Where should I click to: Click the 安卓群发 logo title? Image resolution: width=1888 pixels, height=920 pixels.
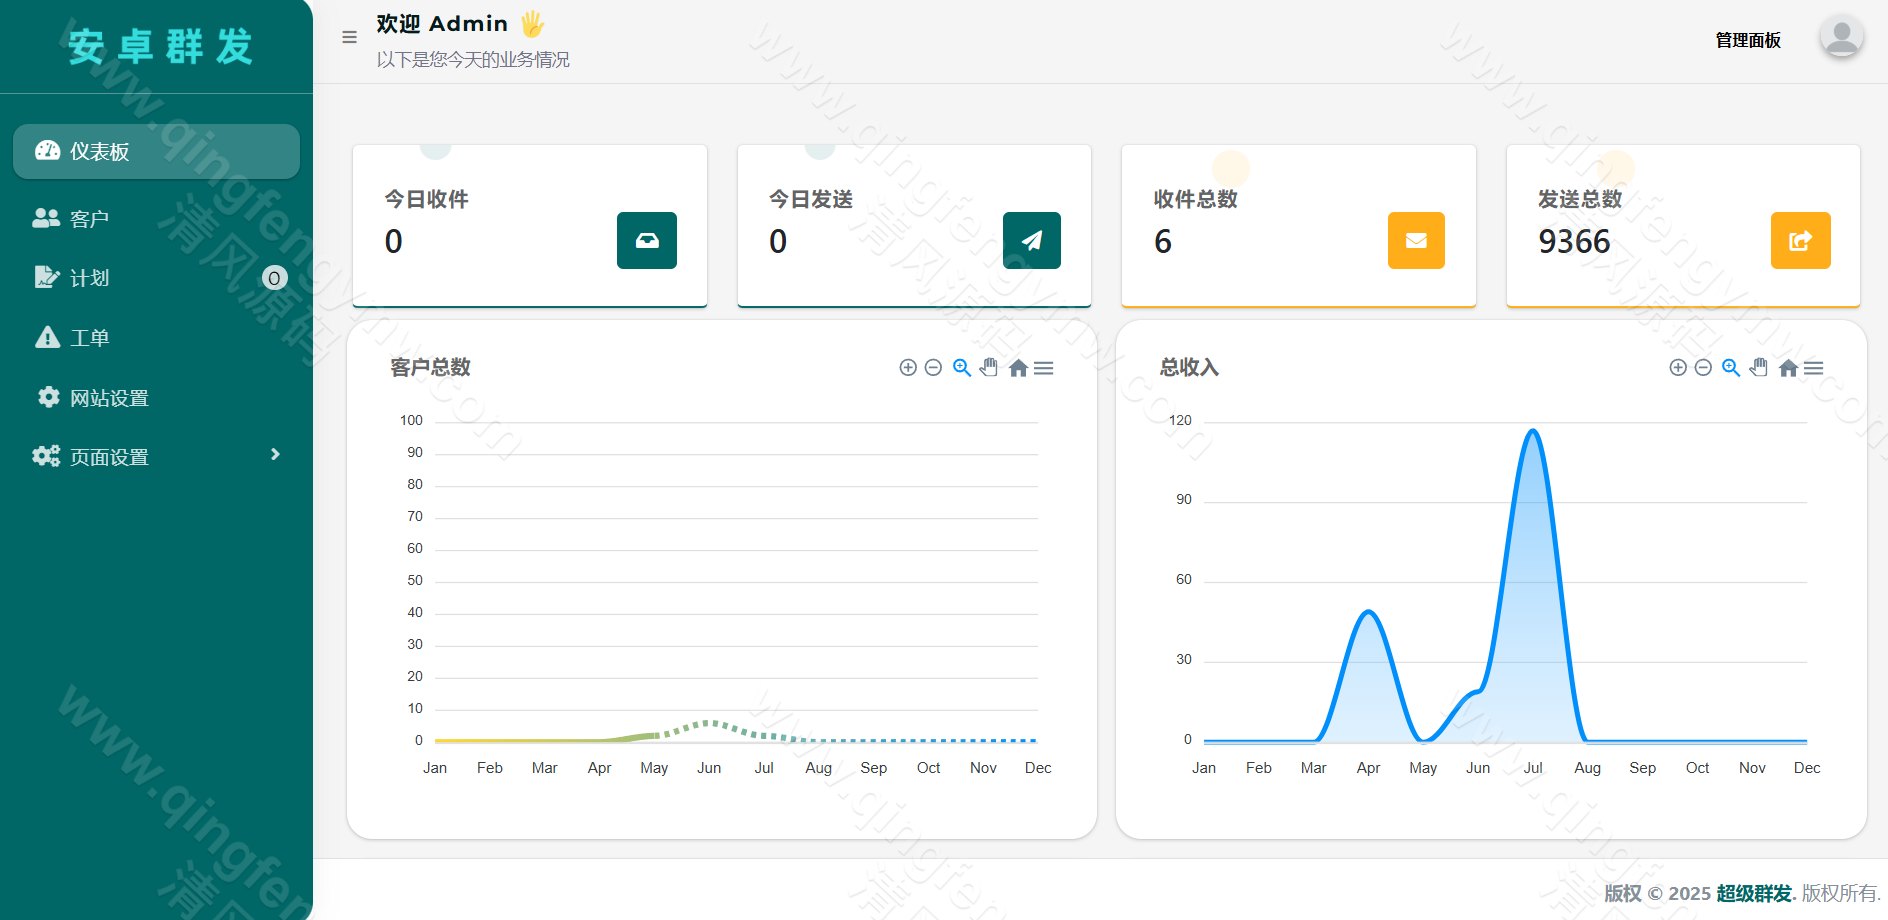pyautogui.click(x=160, y=47)
